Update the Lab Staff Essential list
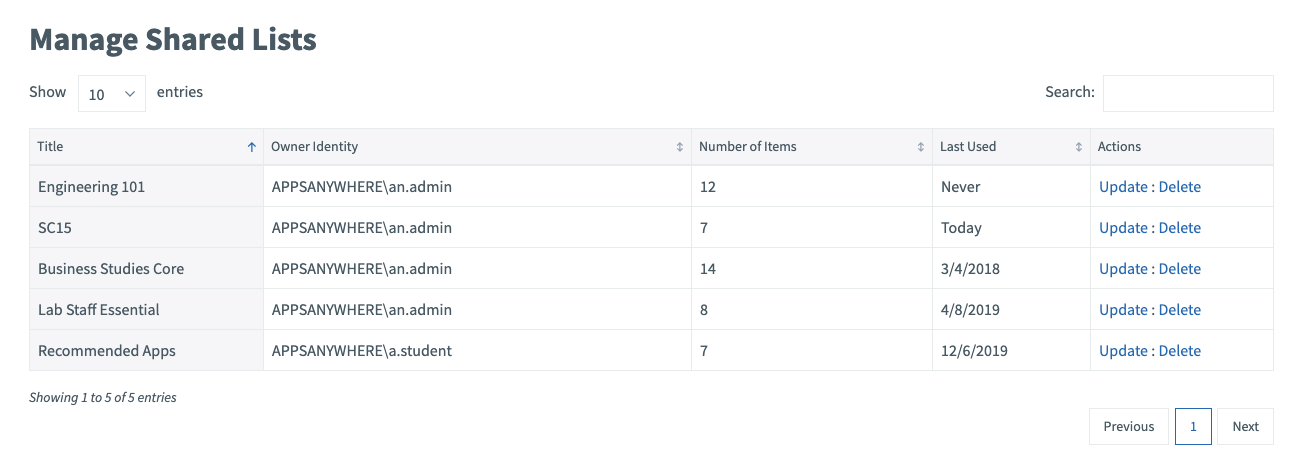Viewport: 1302px width, 459px height. [1123, 310]
